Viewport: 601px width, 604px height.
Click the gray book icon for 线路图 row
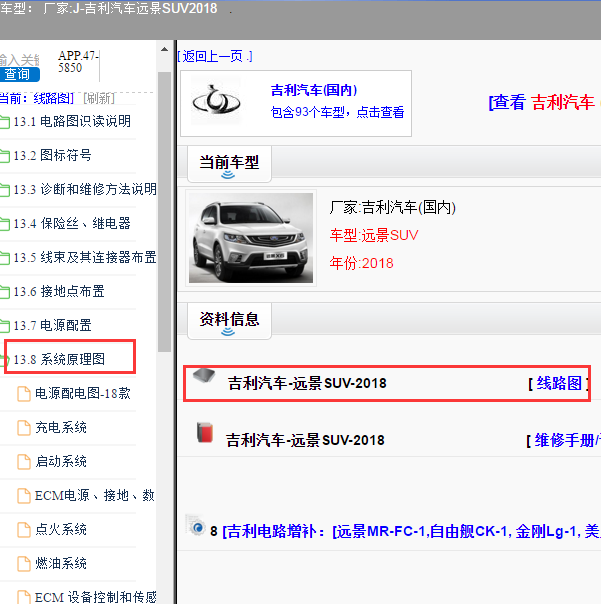(x=204, y=376)
